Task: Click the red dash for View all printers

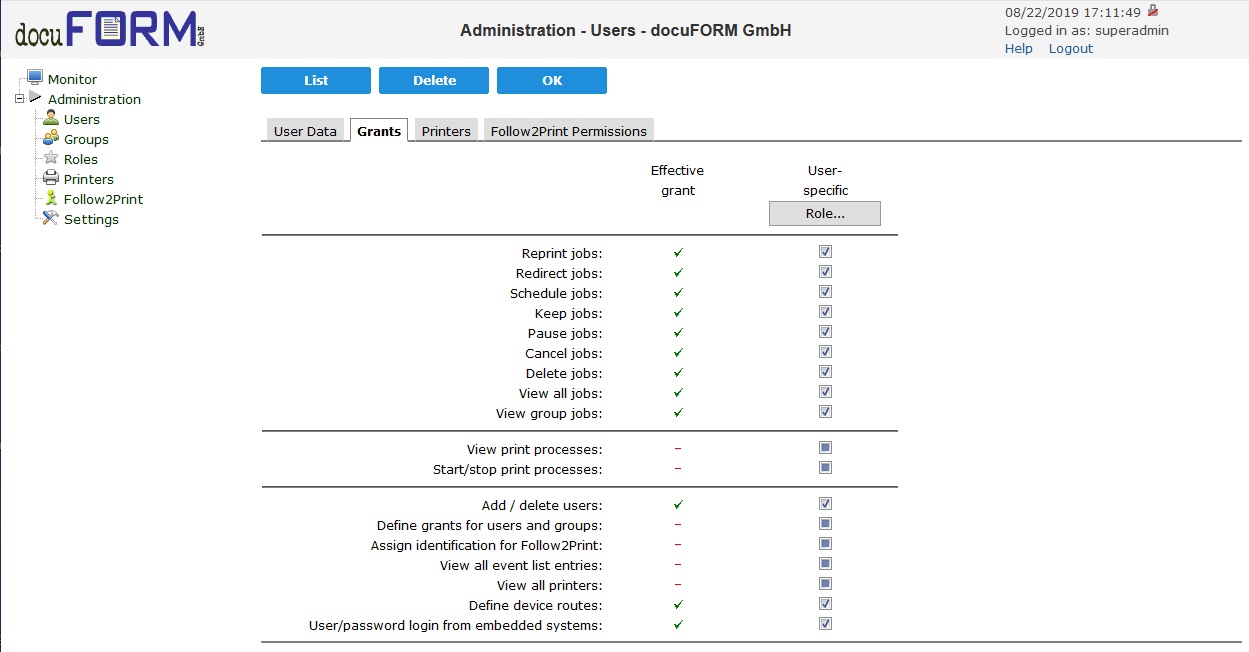Action: coord(678,585)
